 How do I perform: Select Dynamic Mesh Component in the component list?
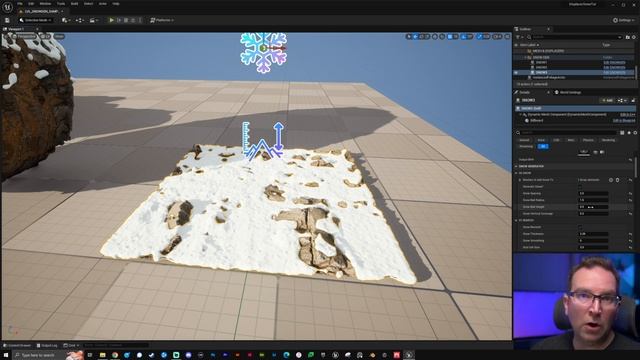[x=567, y=115]
